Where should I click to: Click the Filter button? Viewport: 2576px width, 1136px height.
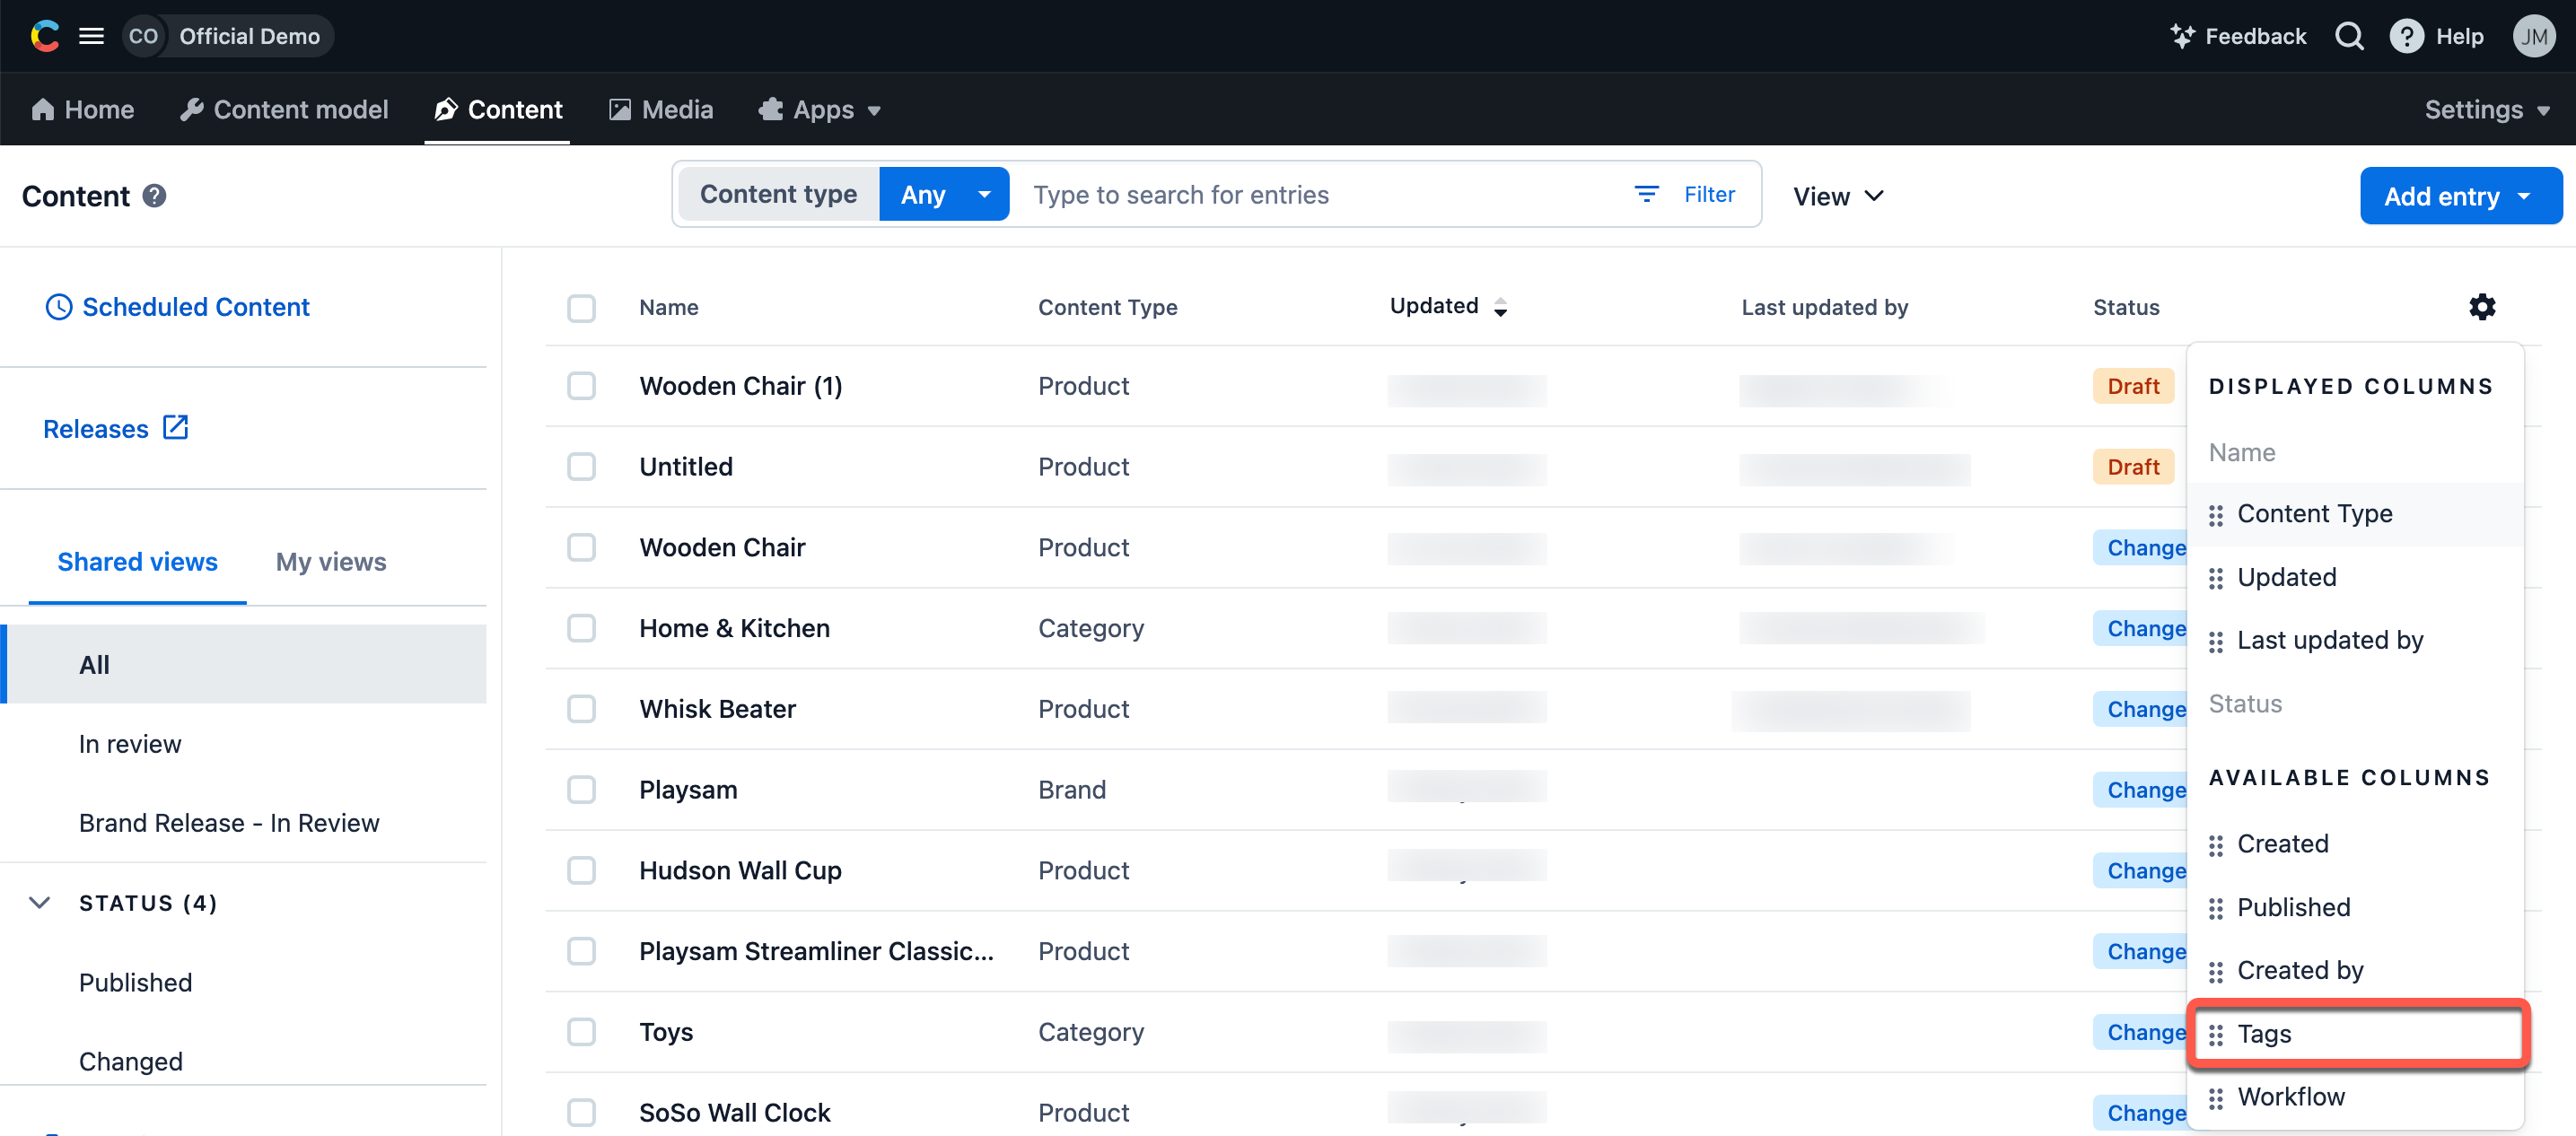[1685, 194]
